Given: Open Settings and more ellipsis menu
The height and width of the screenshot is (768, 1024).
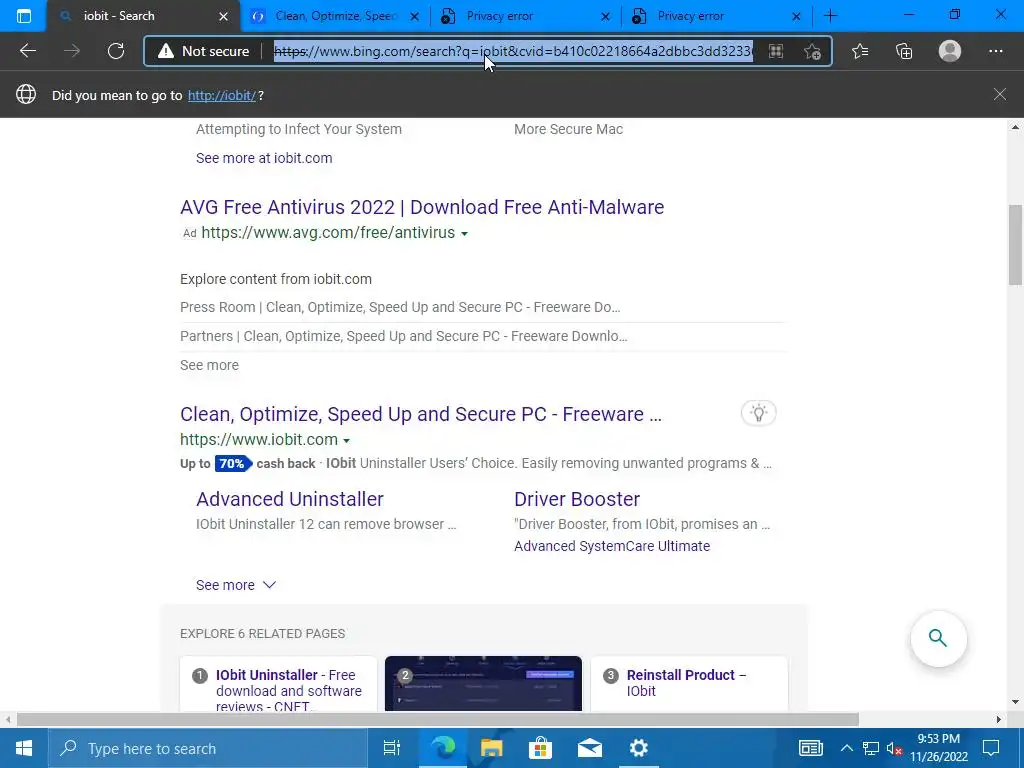Looking at the screenshot, I should point(995,51).
